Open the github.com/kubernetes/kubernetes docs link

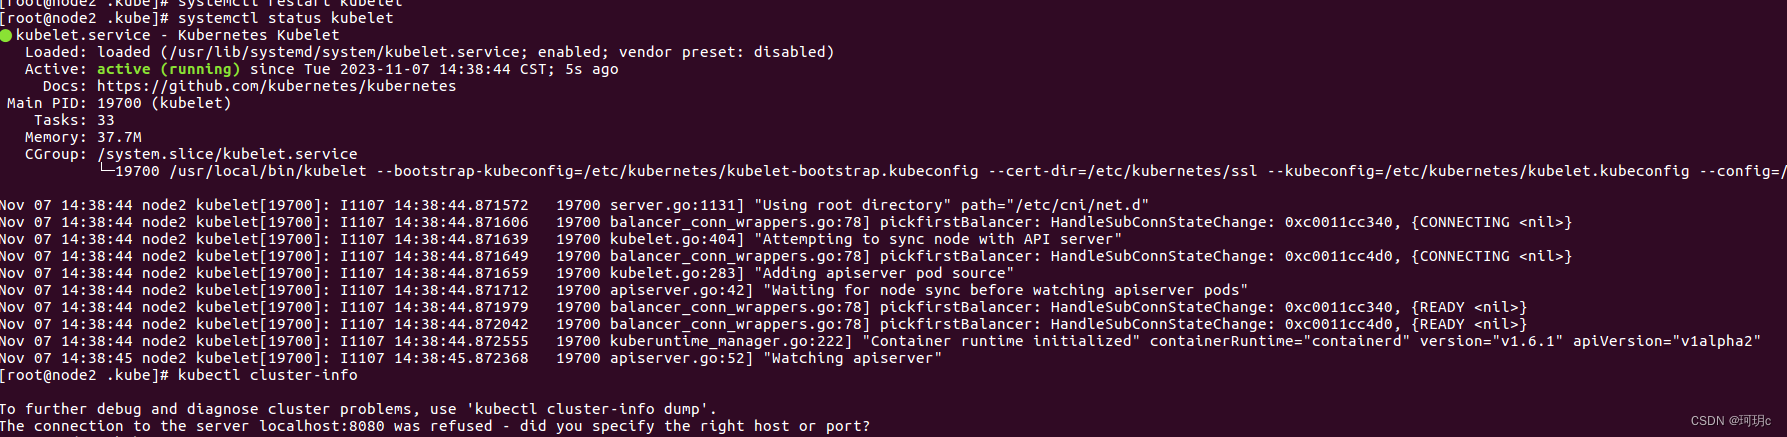pyautogui.click(x=276, y=86)
